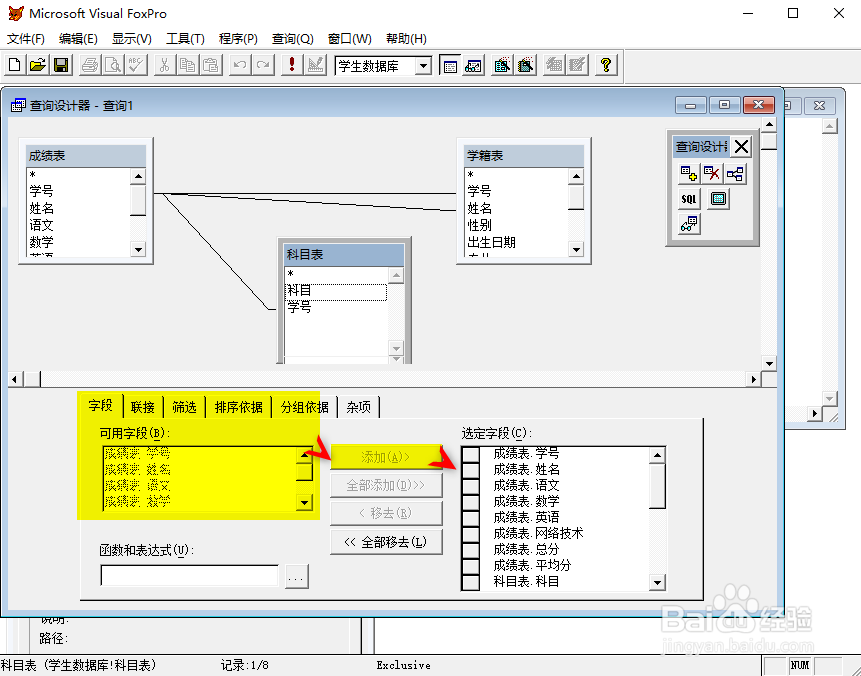Click the ABC spelling check icon
This screenshot has height=676, width=861.
(x=136, y=65)
